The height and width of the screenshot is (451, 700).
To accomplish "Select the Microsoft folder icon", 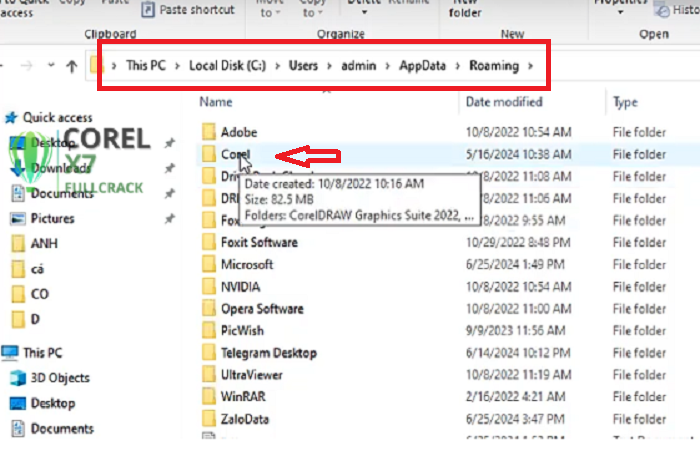I will pos(208,264).
